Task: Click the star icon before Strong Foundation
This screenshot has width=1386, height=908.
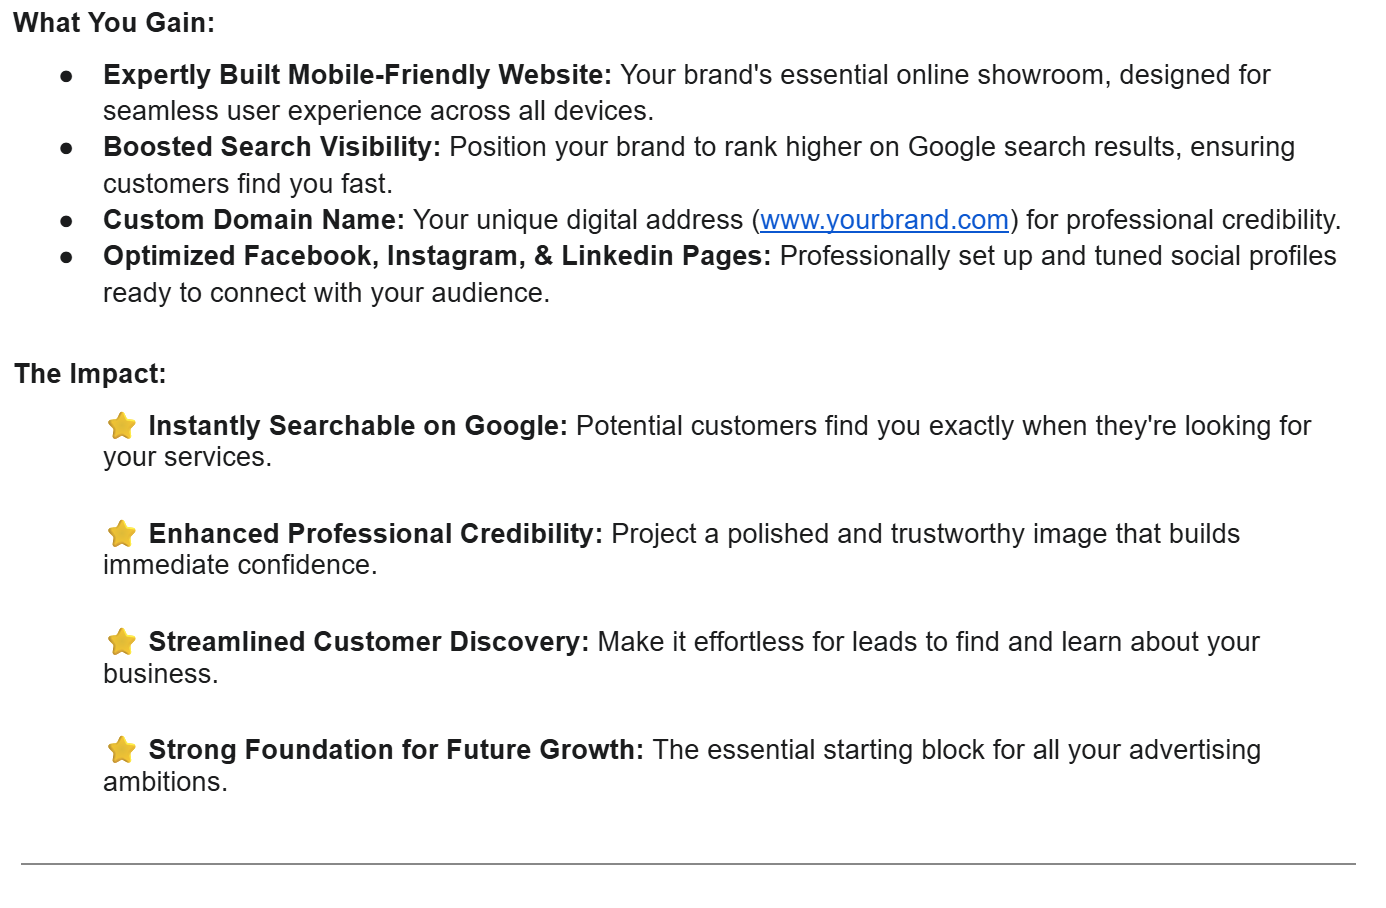Action: coord(122,749)
